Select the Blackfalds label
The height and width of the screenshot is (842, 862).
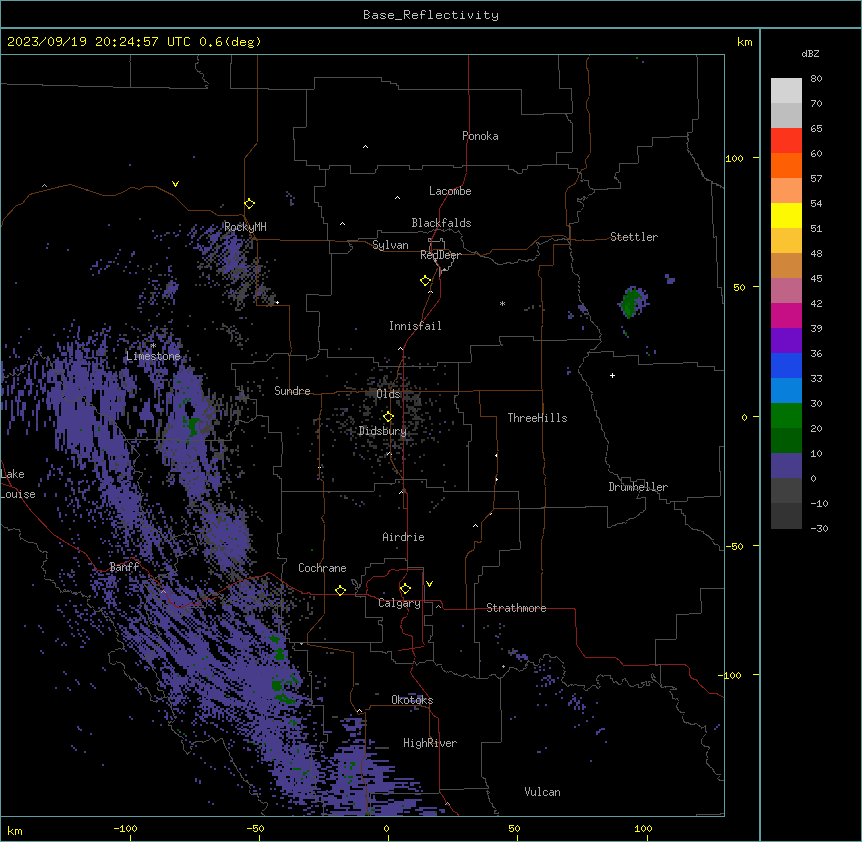tap(441, 223)
